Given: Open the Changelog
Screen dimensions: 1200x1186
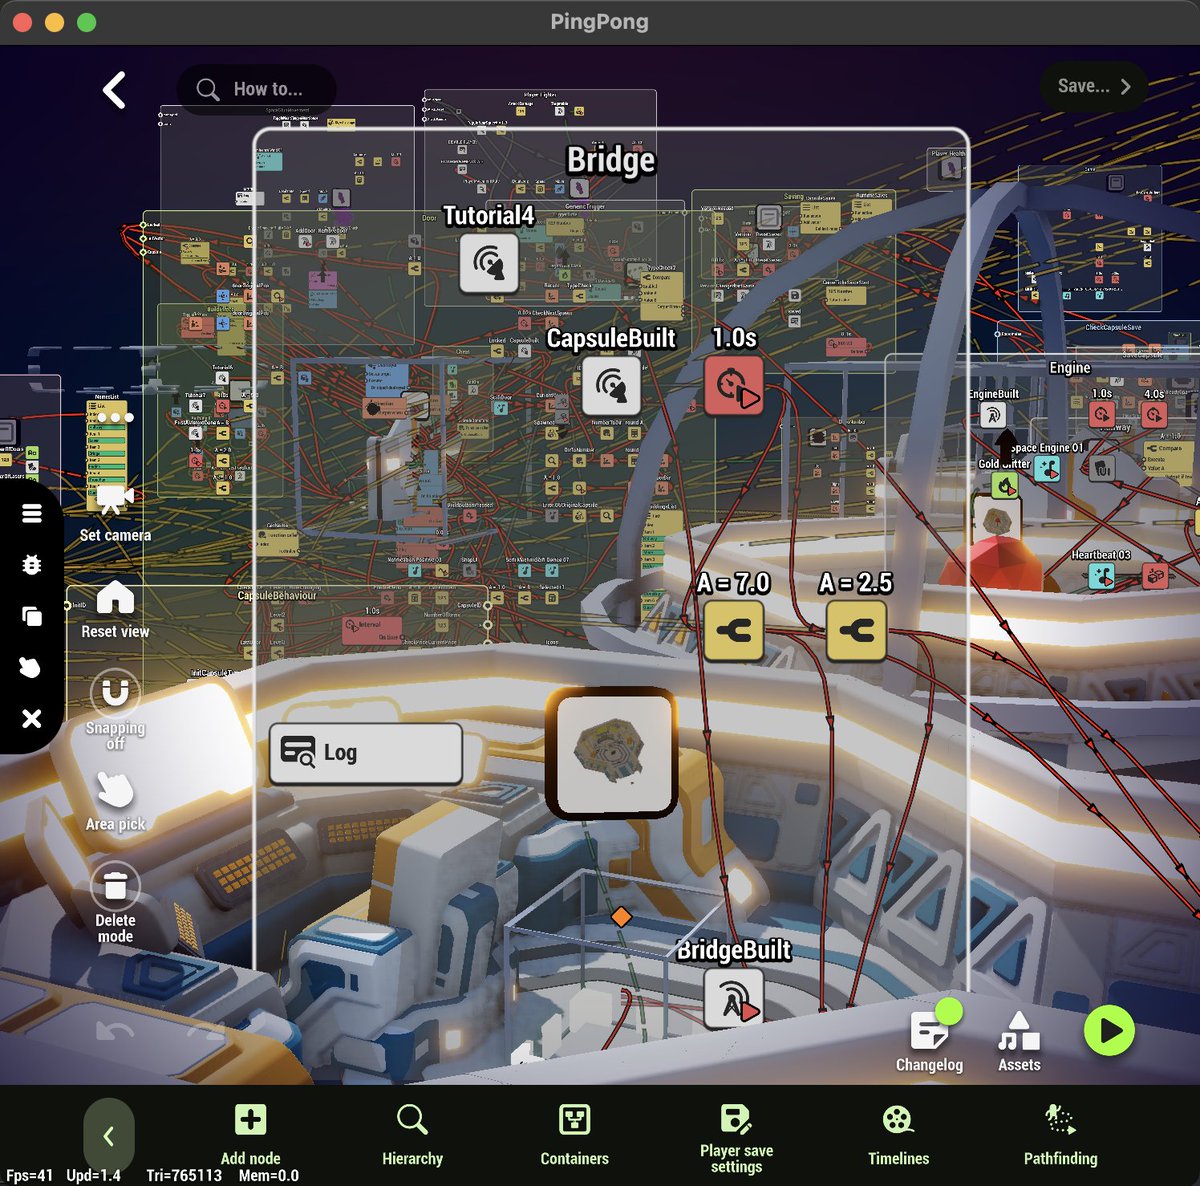Looking at the screenshot, I should click(929, 1040).
